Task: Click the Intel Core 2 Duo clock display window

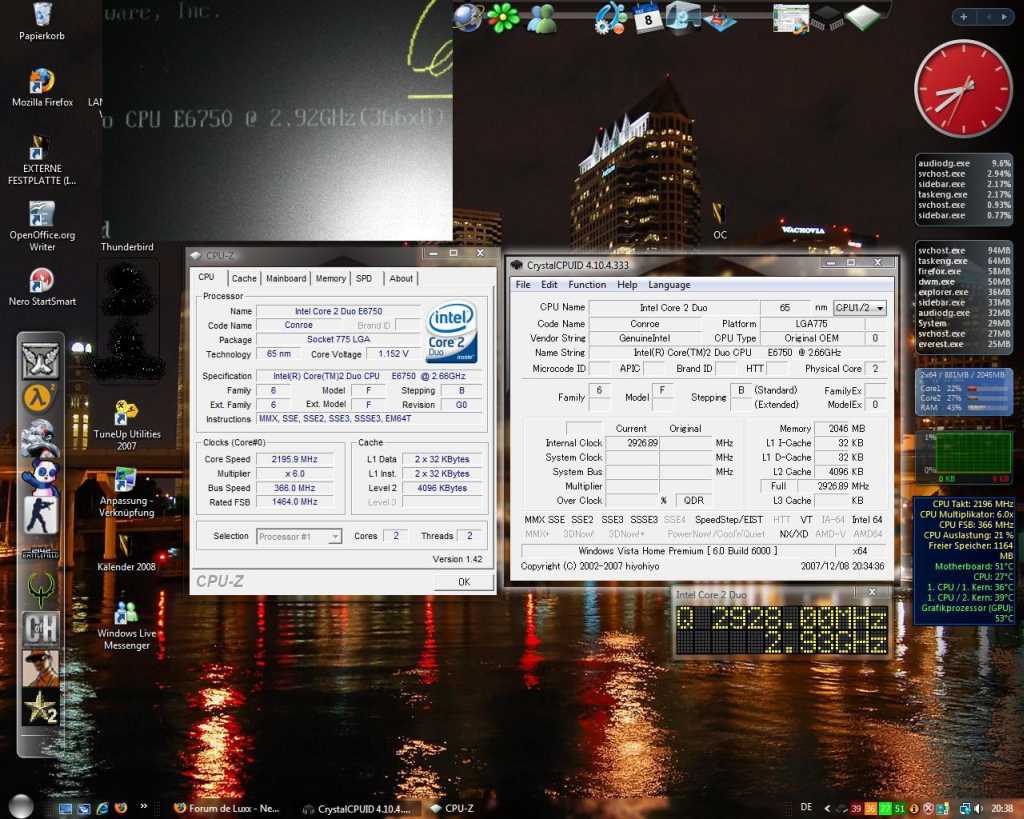Action: click(781, 624)
